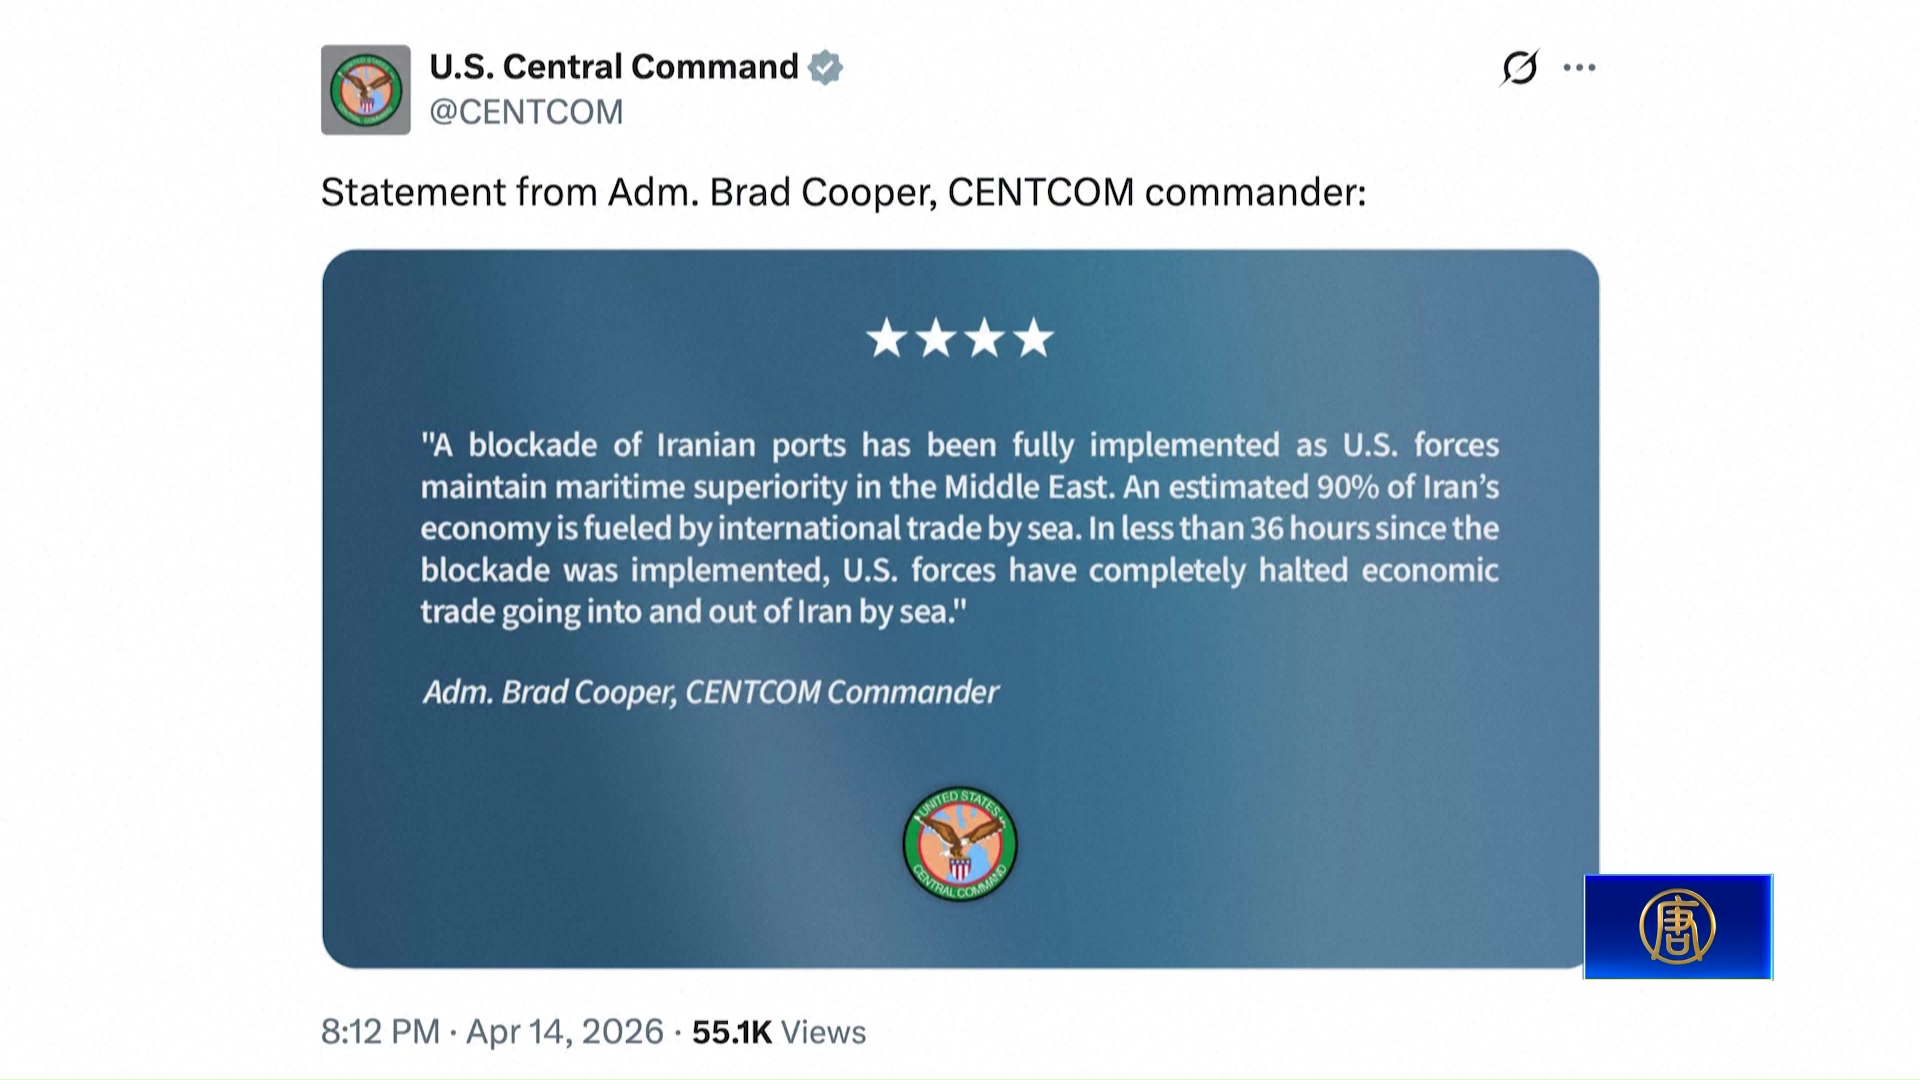Click the "90%" figure in the quote
The width and height of the screenshot is (1920, 1080).
1347,487
